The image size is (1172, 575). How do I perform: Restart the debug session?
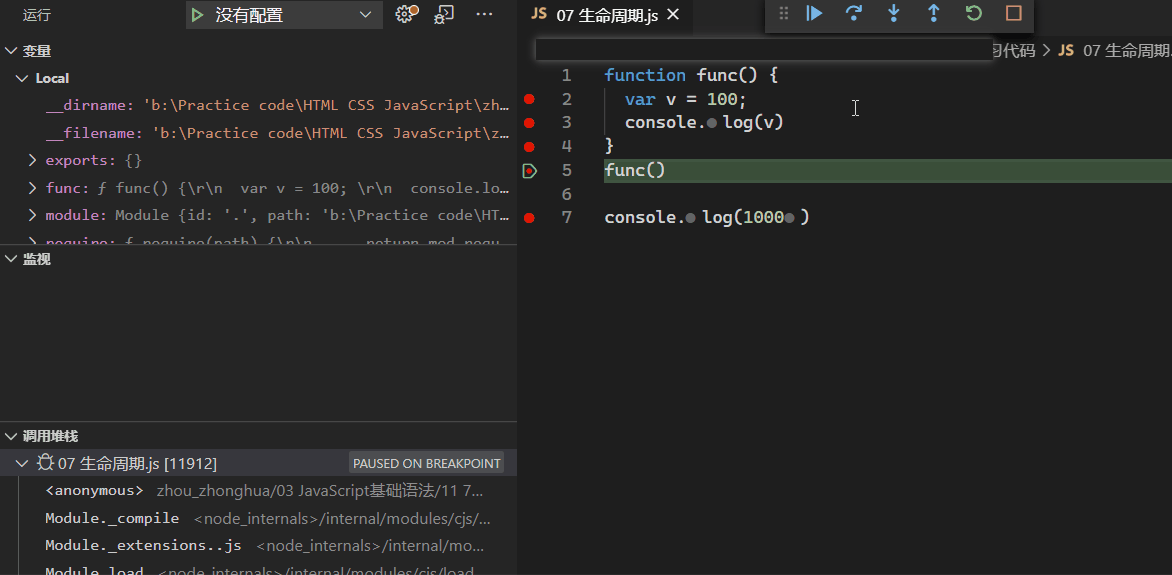pyautogui.click(x=974, y=14)
